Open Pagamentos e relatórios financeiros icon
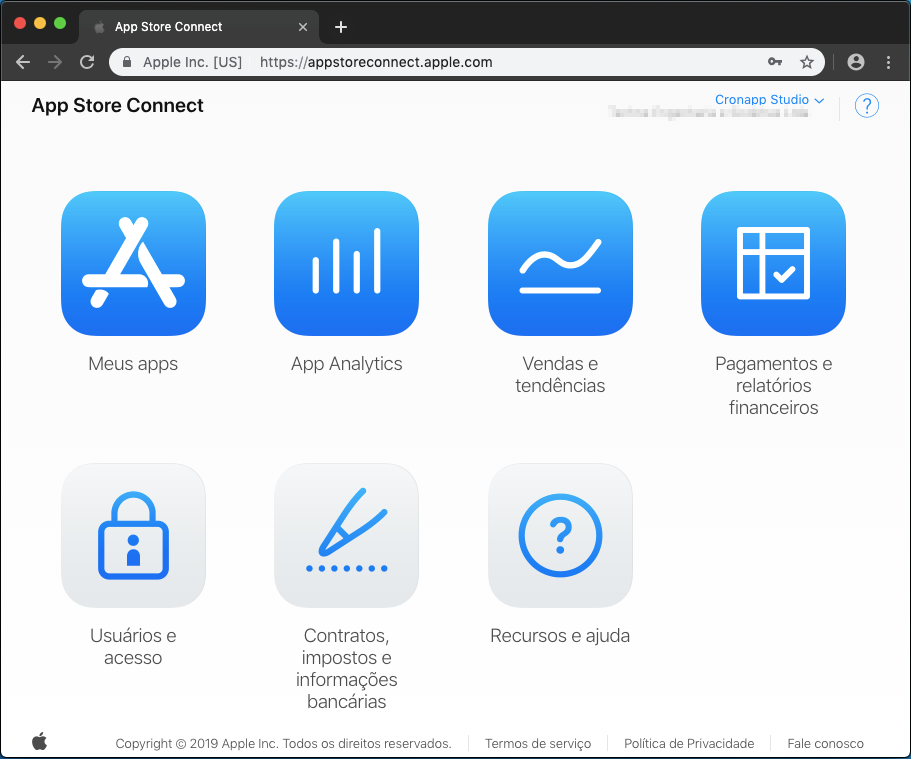Screen dimensions: 911x759 pyautogui.click(x=773, y=263)
